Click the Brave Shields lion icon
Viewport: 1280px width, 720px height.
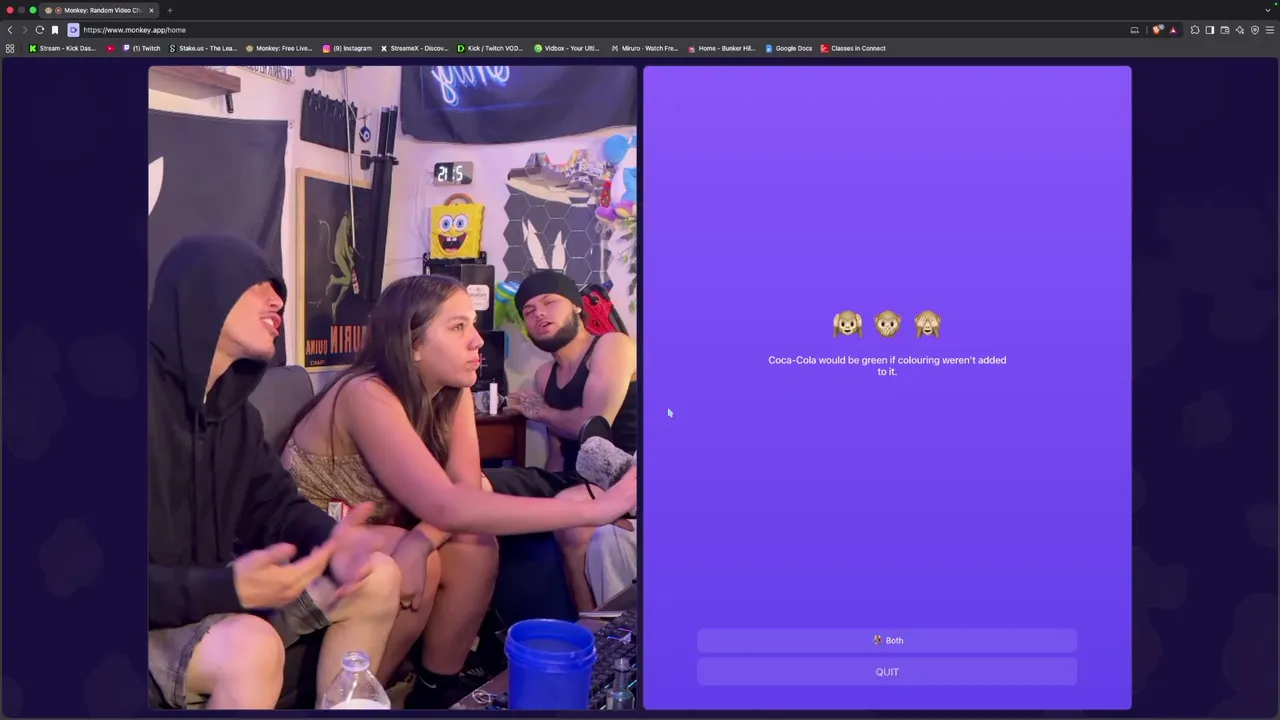click(x=1158, y=30)
